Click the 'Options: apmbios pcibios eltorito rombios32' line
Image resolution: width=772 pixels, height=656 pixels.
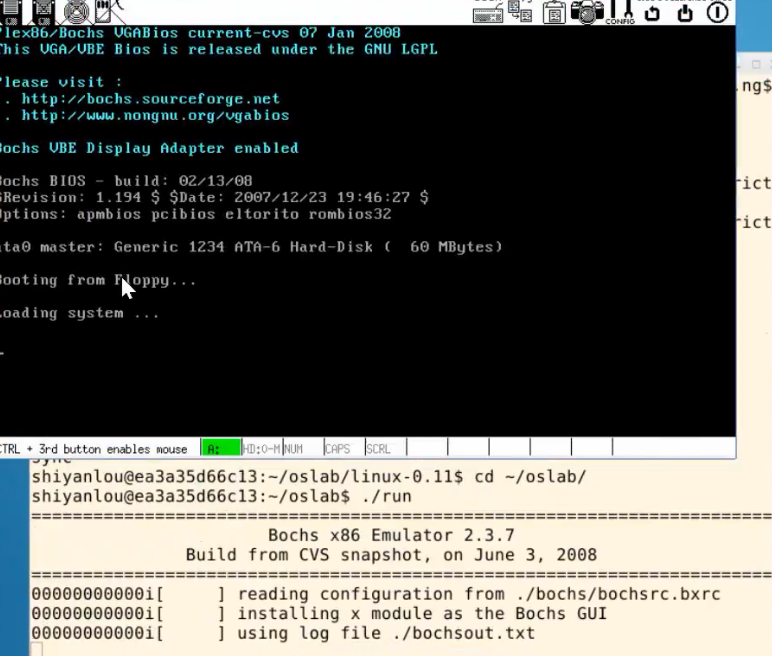[x=195, y=214]
